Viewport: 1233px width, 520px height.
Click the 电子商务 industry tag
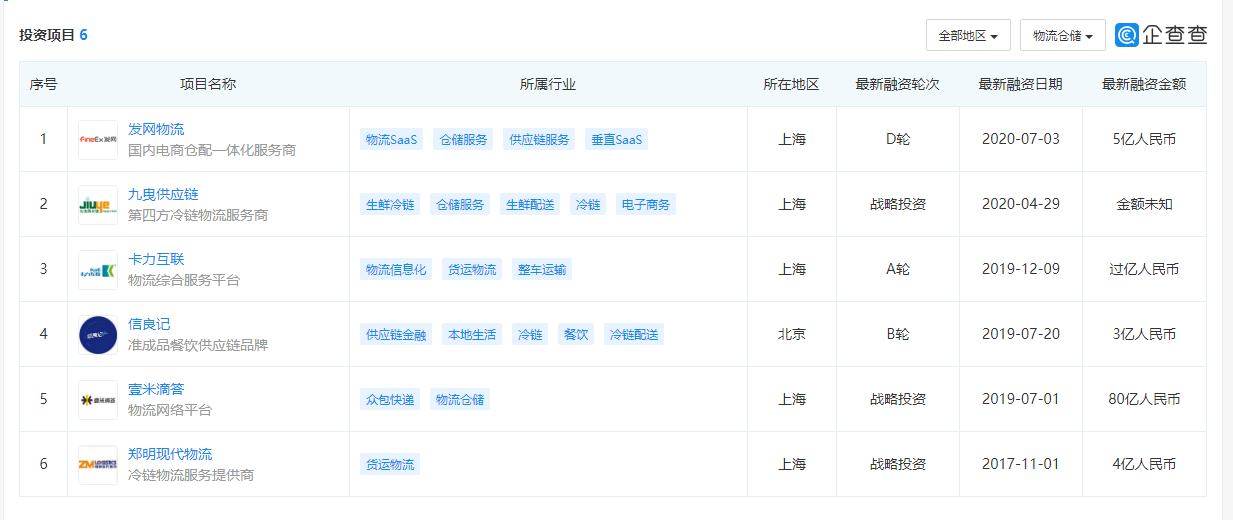646,205
